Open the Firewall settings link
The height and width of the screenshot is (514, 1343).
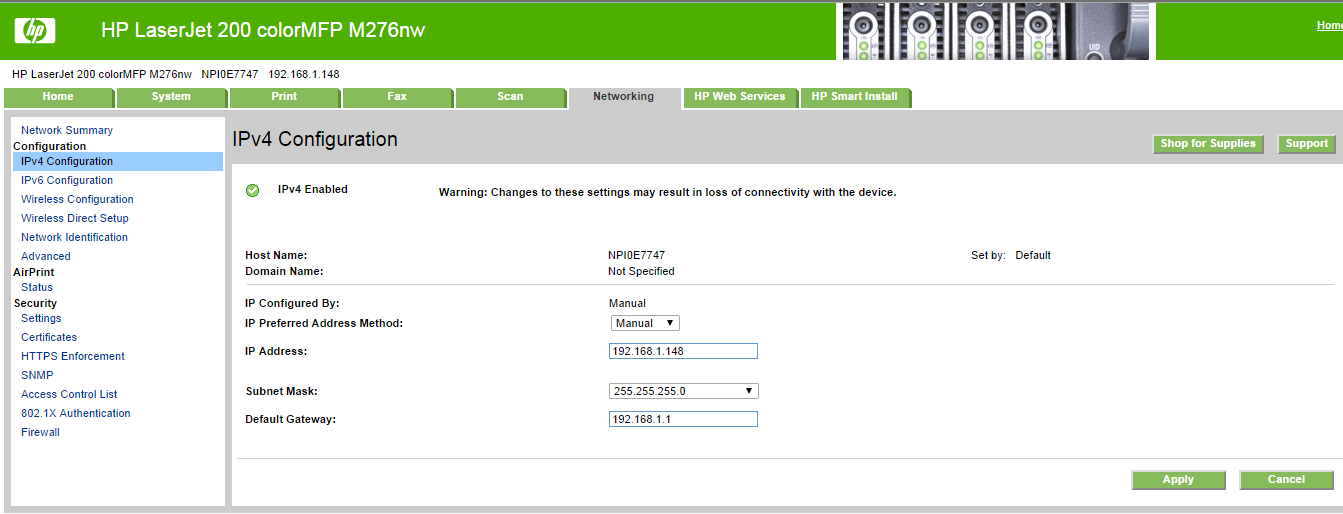pyautogui.click(x=40, y=432)
